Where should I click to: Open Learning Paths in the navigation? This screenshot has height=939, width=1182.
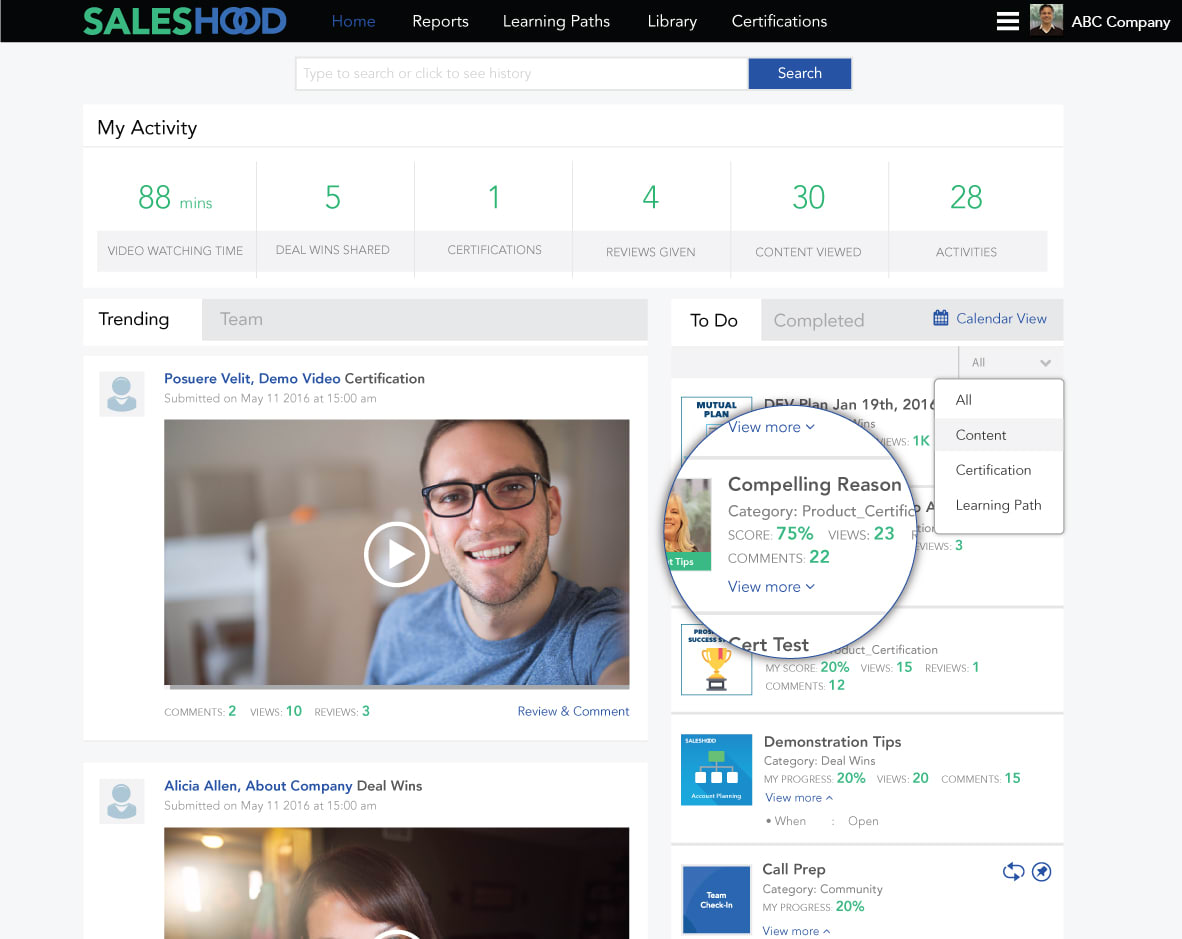coord(556,21)
